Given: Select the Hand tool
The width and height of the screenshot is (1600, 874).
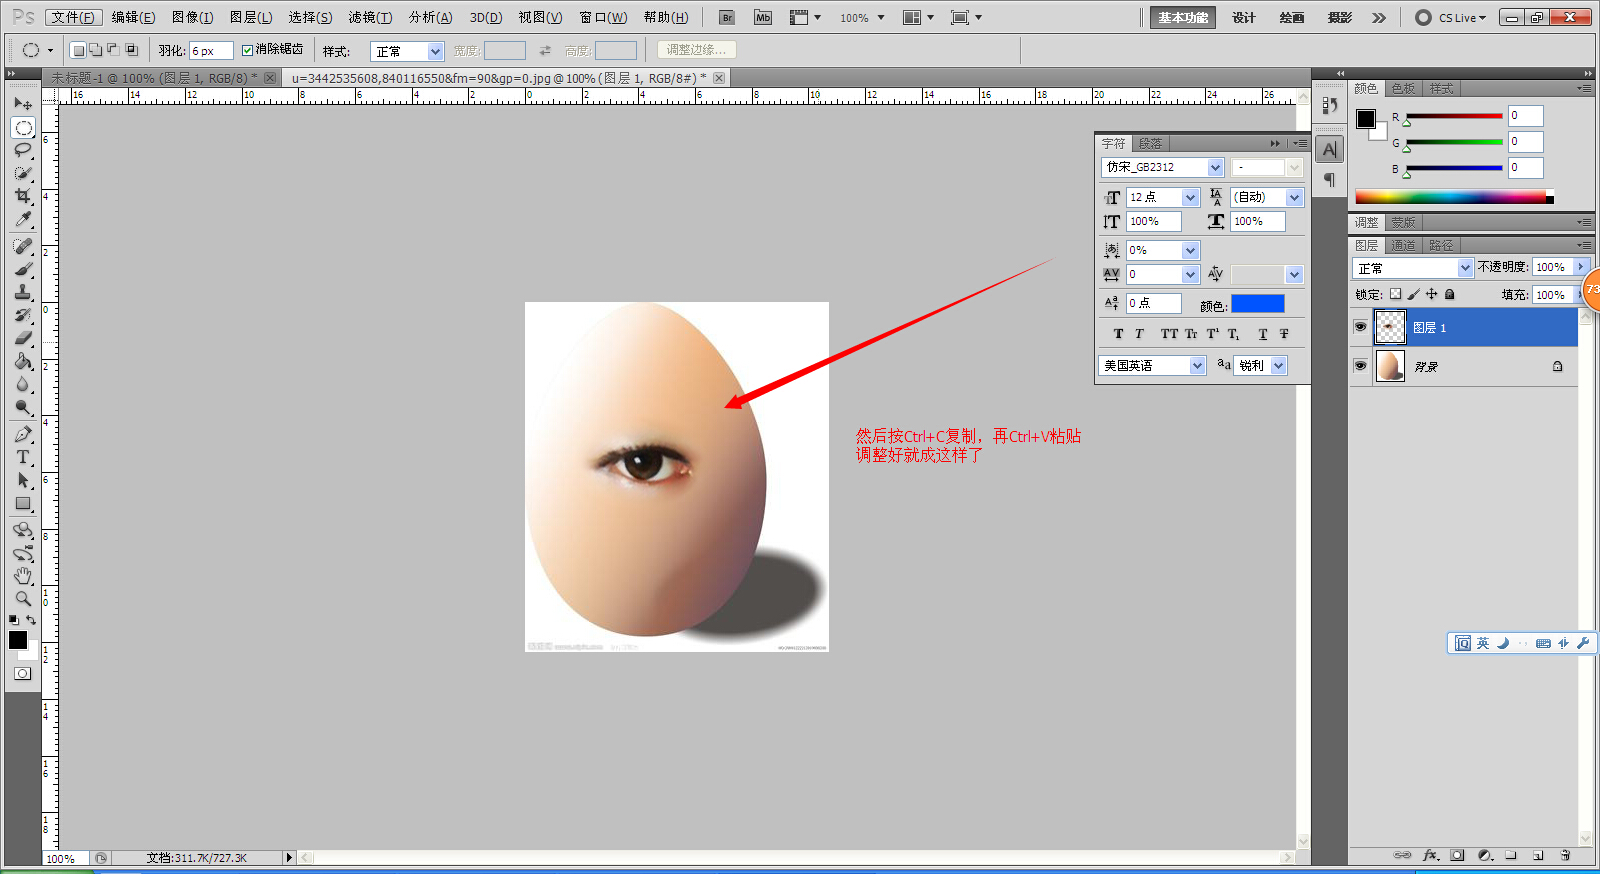Looking at the screenshot, I should [23, 576].
